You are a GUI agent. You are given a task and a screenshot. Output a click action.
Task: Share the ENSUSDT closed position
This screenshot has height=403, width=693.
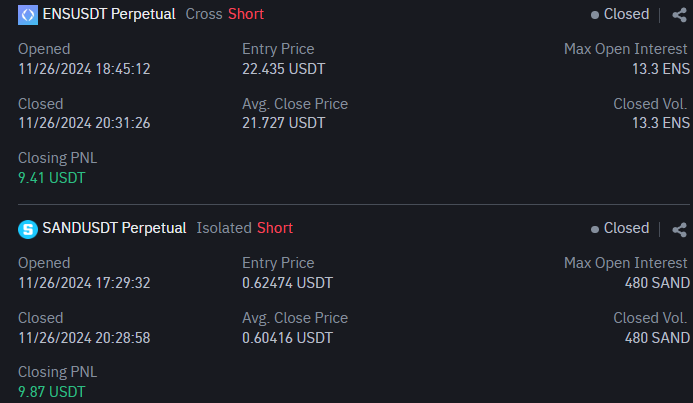679,15
